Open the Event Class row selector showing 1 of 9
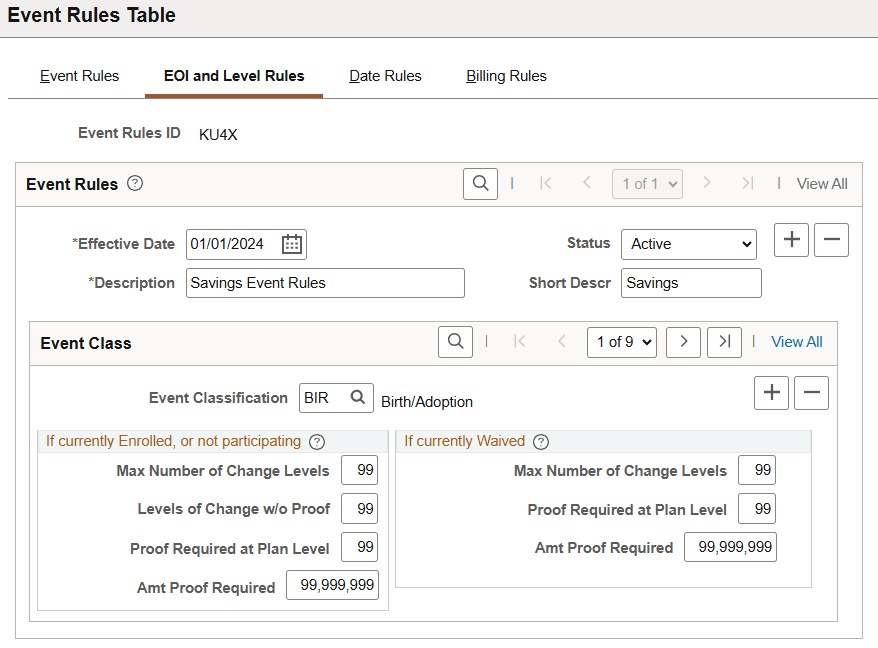 (x=621, y=341)
